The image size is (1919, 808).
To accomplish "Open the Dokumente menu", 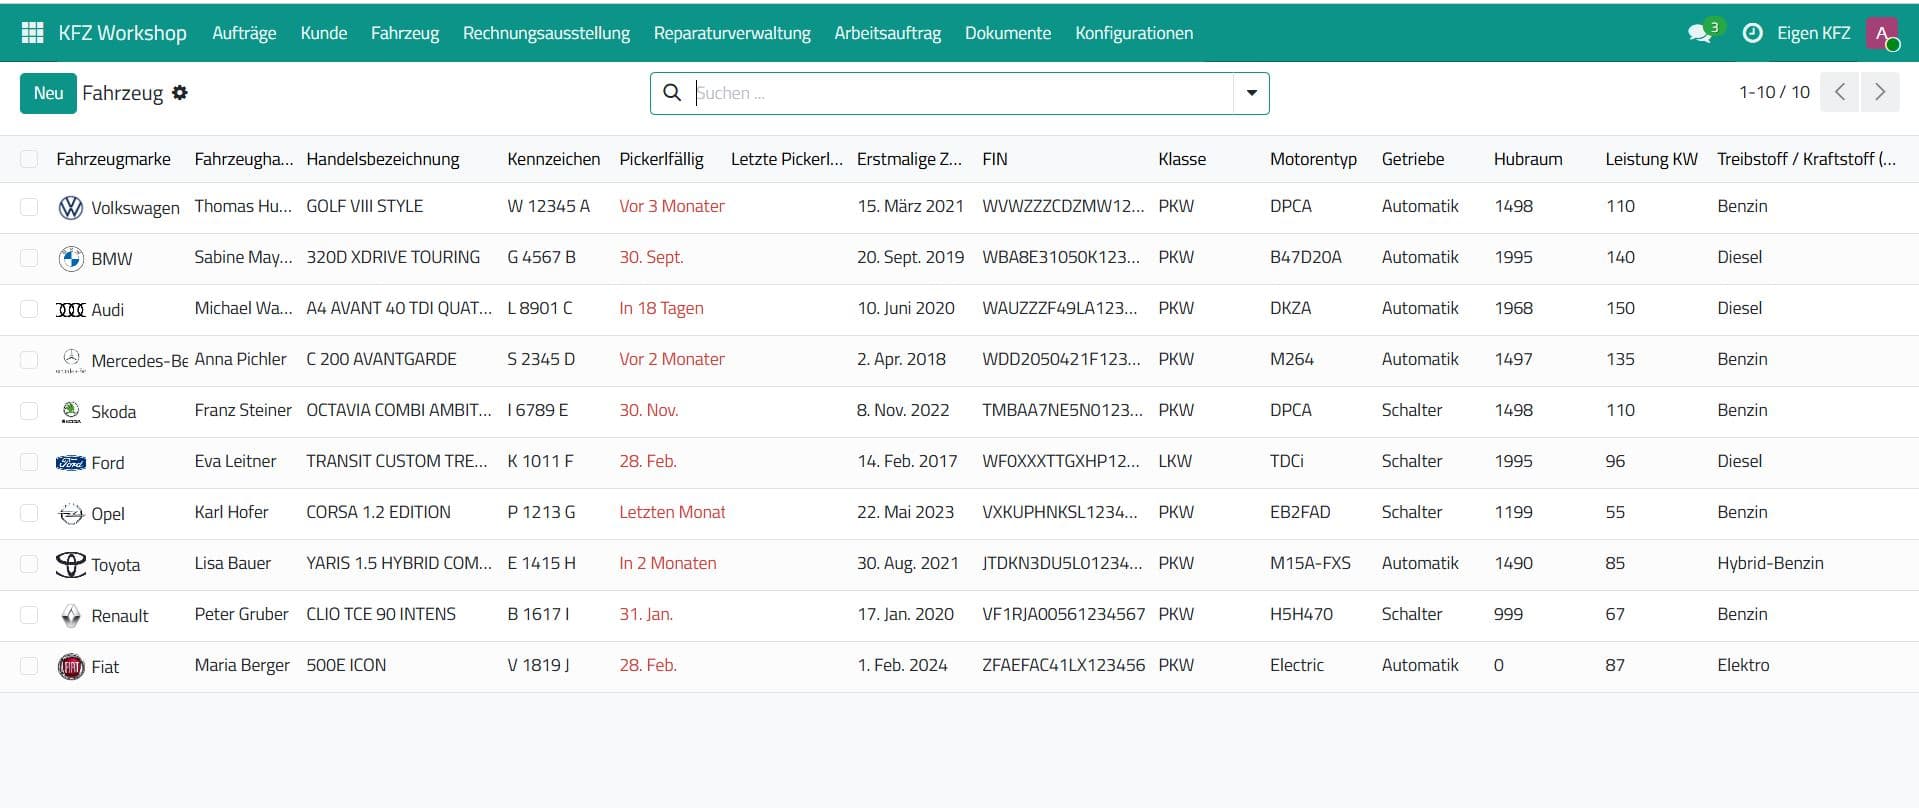I will click(x=1008, y=33).
